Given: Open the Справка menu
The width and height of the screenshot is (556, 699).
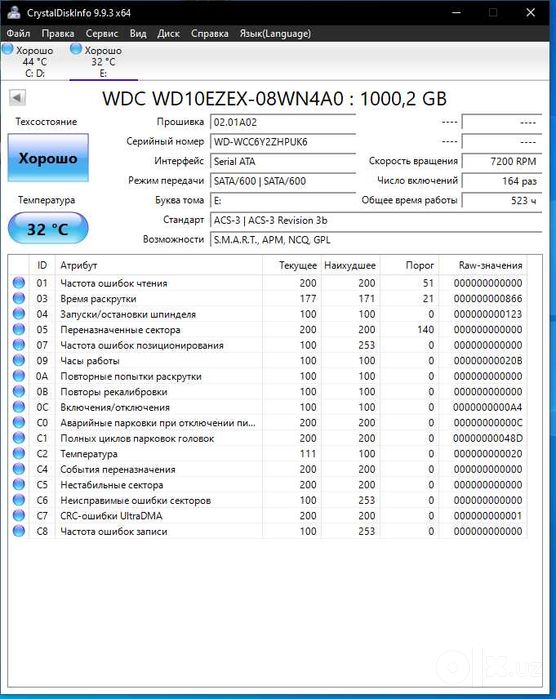Looking at the screenshot, I should [x=210, y=33].
